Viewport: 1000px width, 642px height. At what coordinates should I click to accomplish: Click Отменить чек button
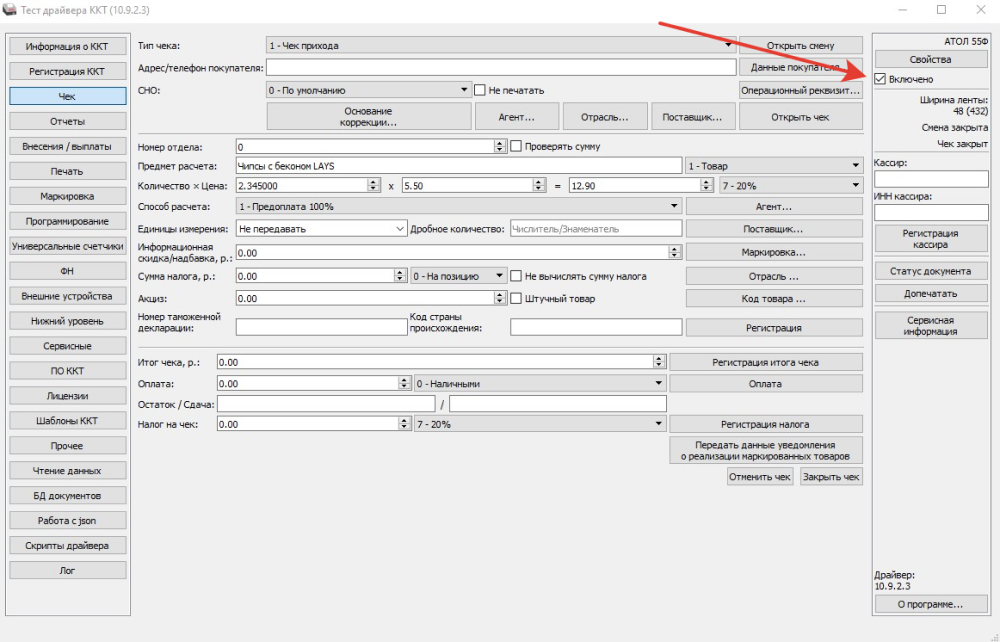(760, 476)
